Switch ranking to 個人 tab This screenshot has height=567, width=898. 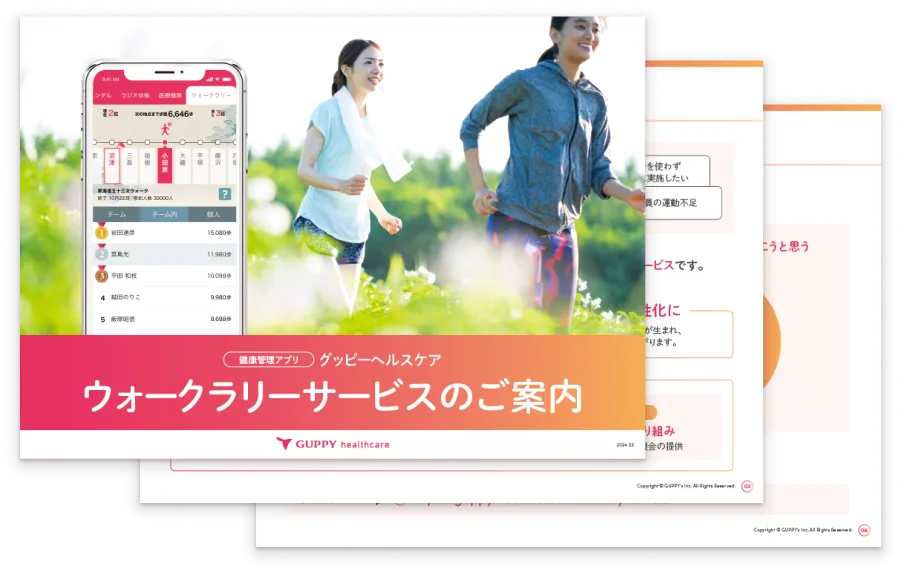(x=212, y=214)
